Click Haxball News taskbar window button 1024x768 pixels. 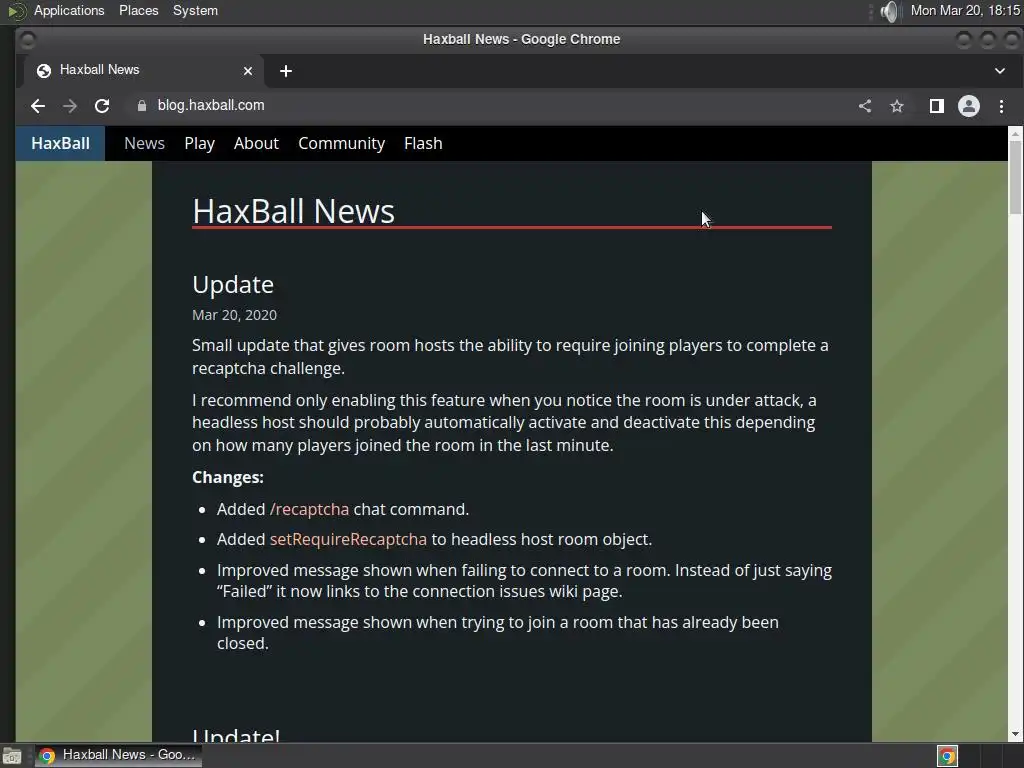pyautogui.click(x=118, y=755)
